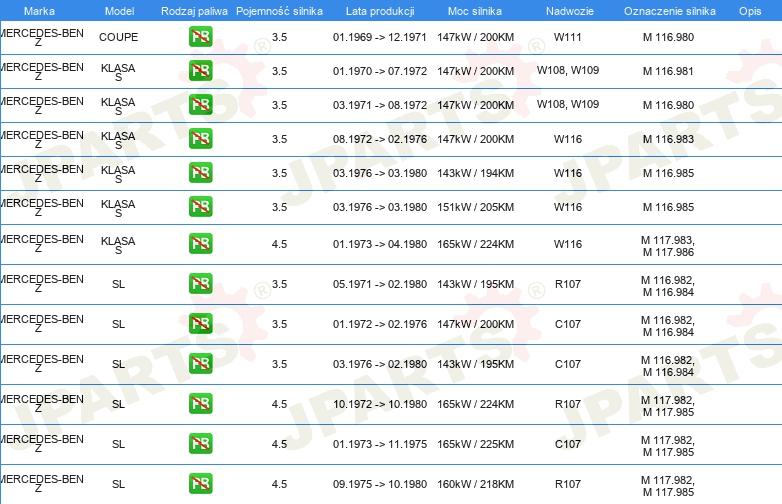Select the date range 09.1975 -> 10.1980
The height and width of the screenshot is (504, 782).
tap(380, 484)
